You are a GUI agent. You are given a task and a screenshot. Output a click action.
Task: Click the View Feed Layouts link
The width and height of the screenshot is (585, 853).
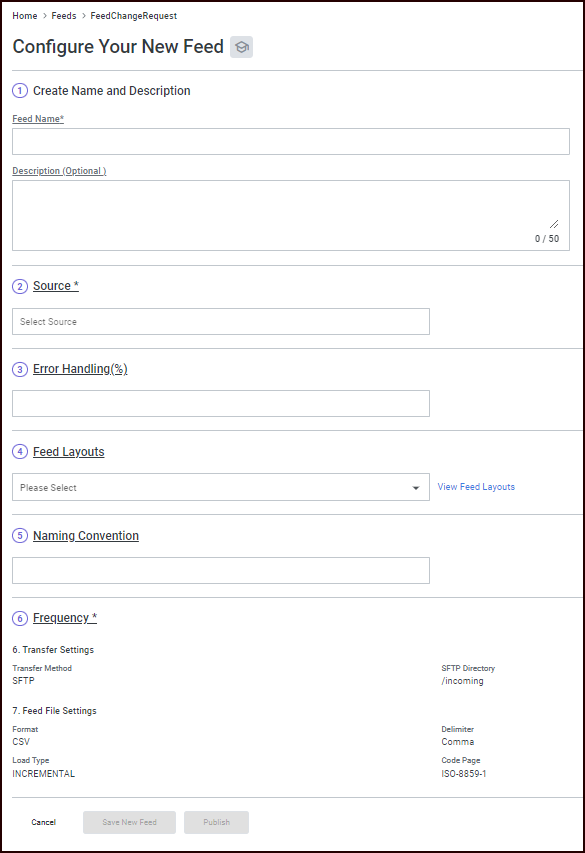(476, 487)
